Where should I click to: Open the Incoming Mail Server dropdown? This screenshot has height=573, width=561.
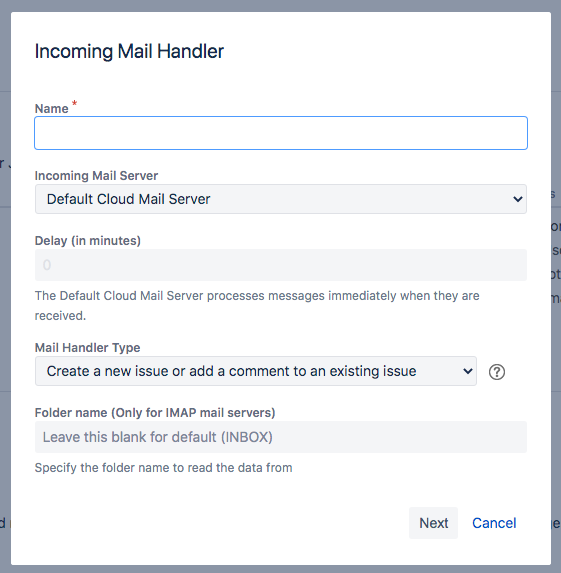281,199
